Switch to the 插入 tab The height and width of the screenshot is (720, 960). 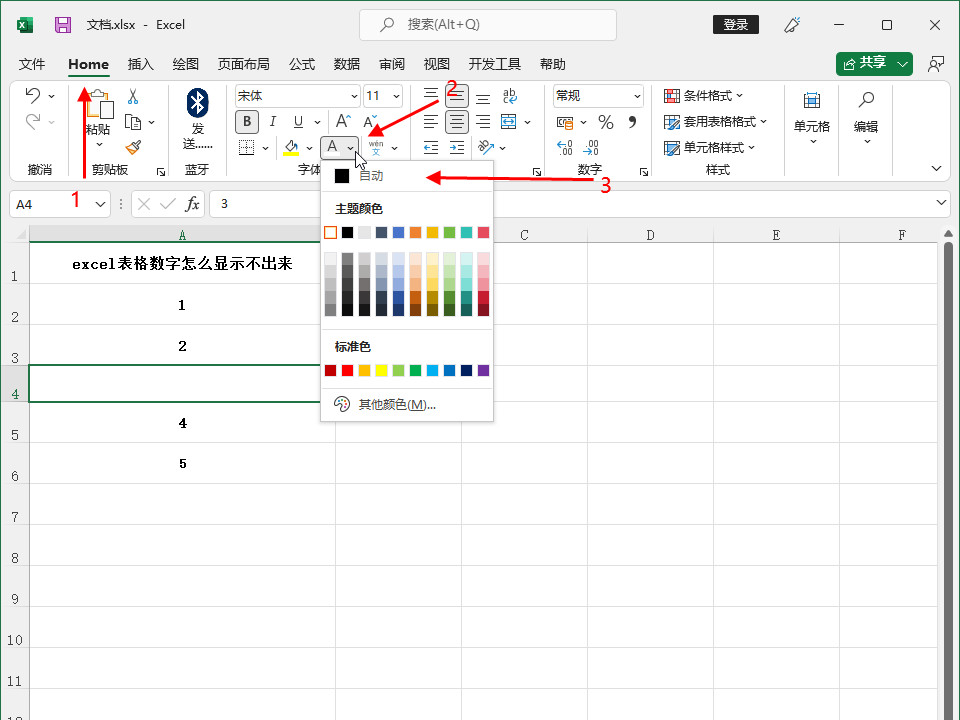point(140,64)
